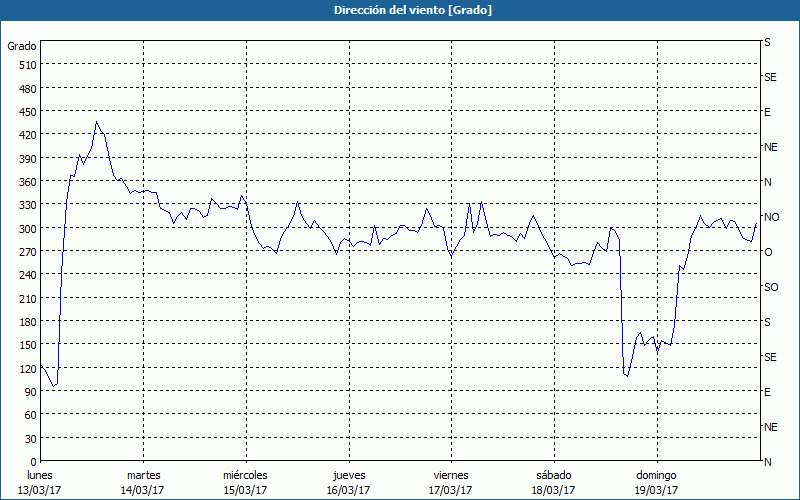800x500 pixels.
Task: Click the 510 value on the left axis
Action: point(25,65)
